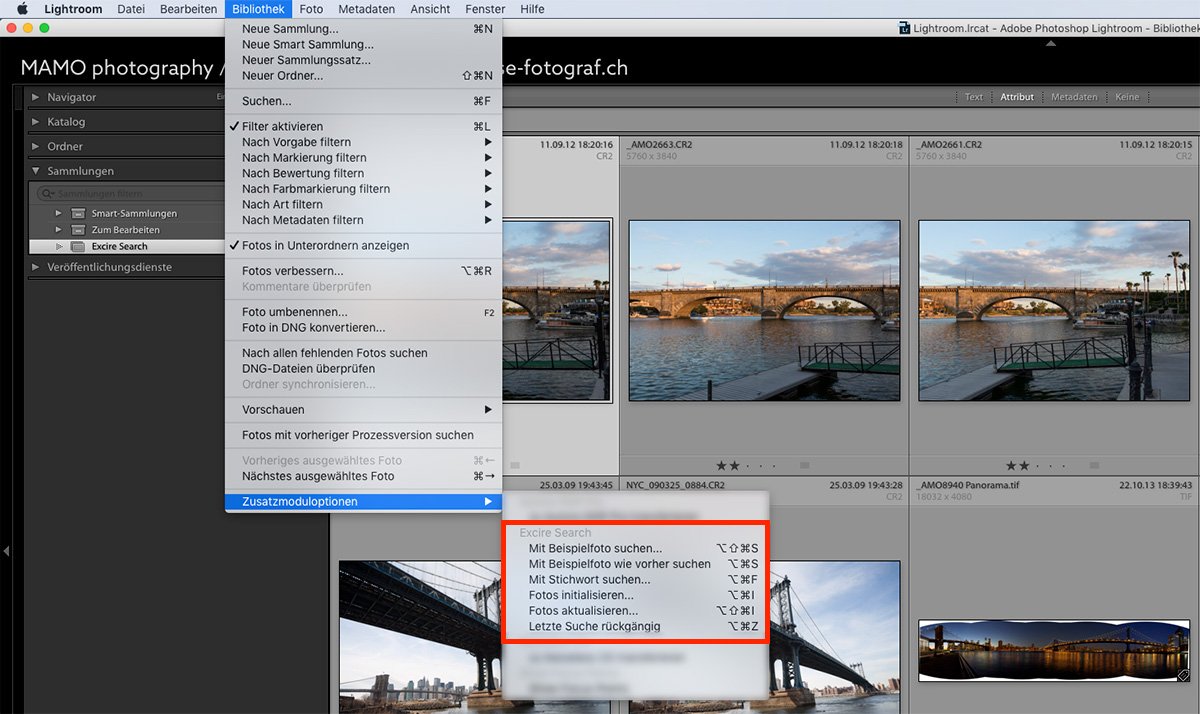Choose Fotos mit vorheriger Prozessversion suchen
1200x714 pixels.
tap(364, 435)
